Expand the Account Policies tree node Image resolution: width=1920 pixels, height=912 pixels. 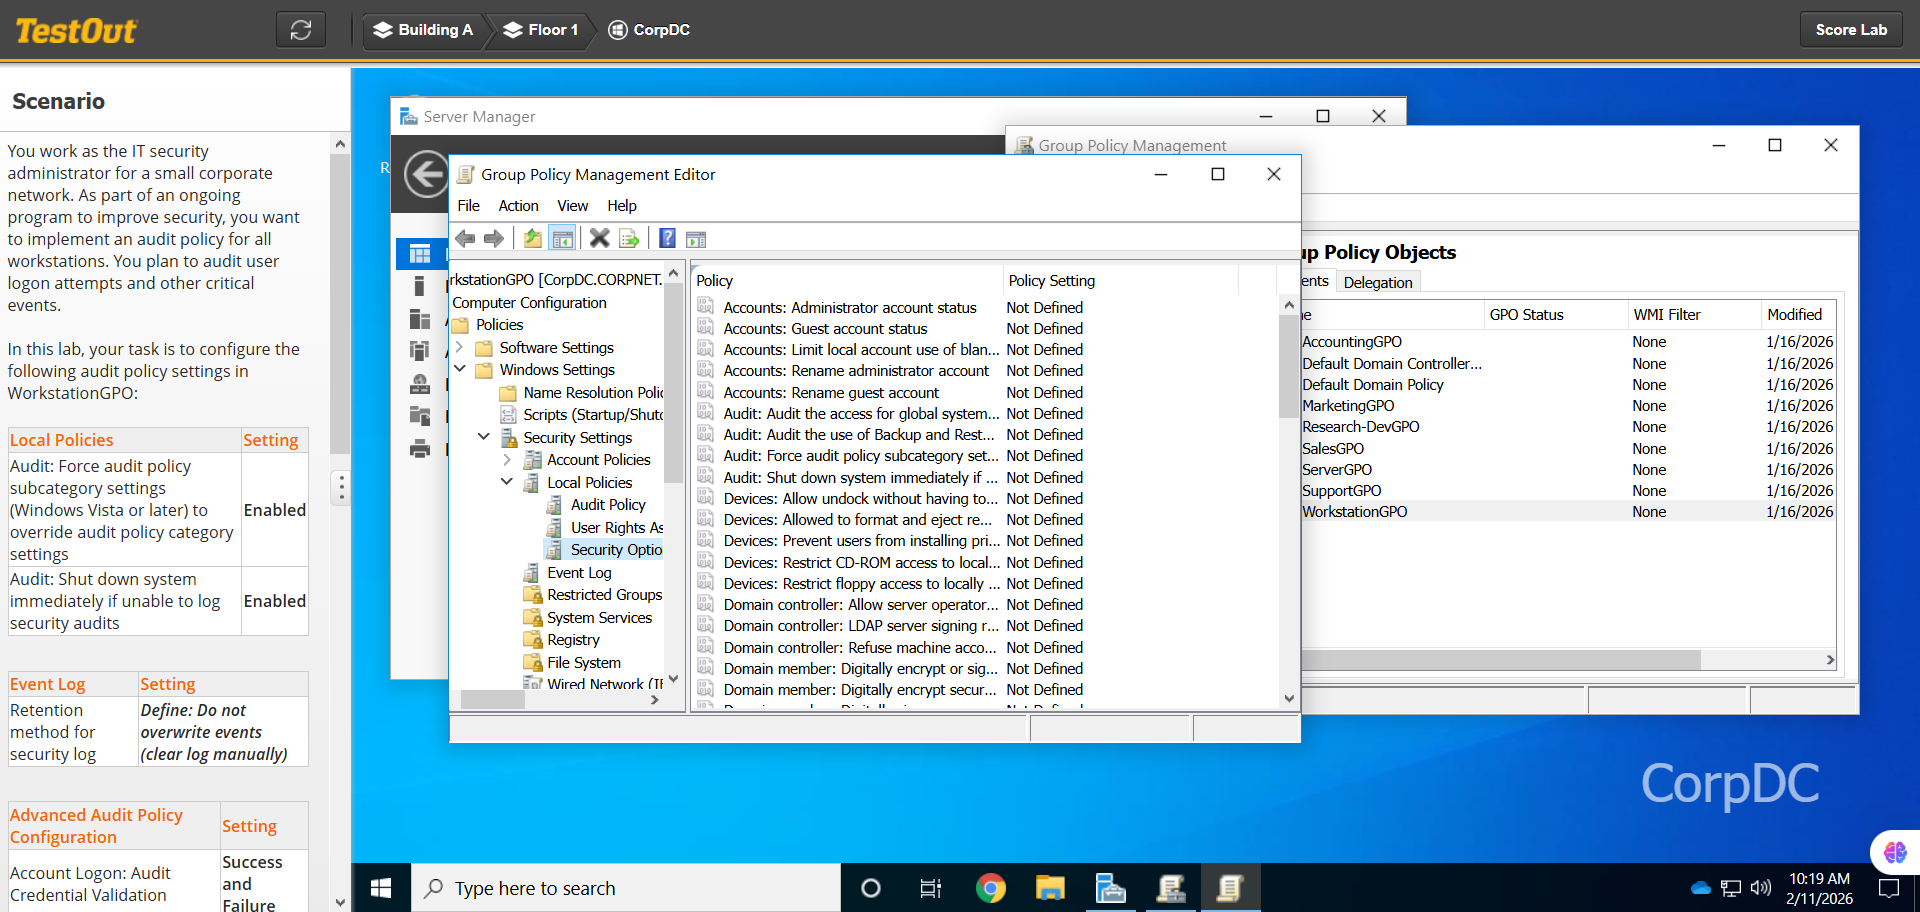pos(507,460)
